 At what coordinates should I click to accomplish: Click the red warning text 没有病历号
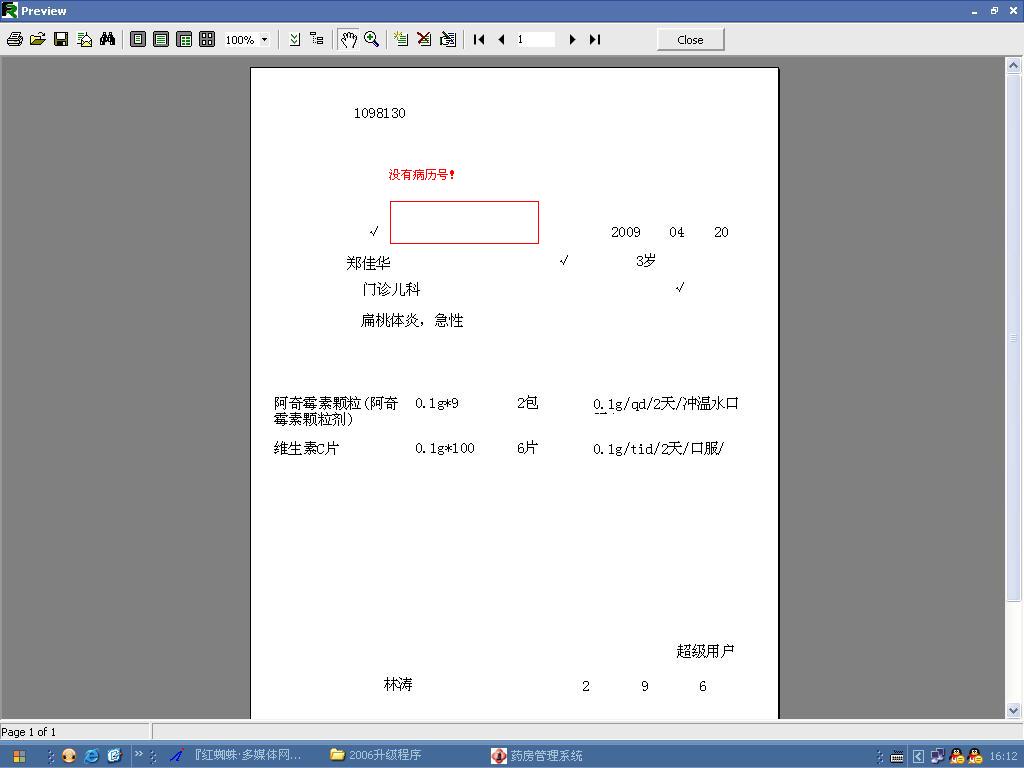click(421, 174)
